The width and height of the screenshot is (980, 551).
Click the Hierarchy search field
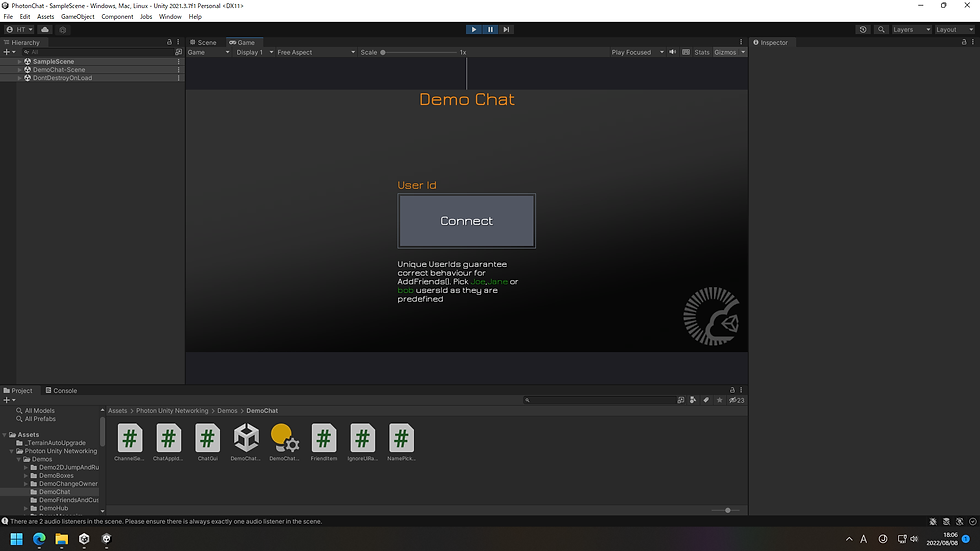pos(97,52)
